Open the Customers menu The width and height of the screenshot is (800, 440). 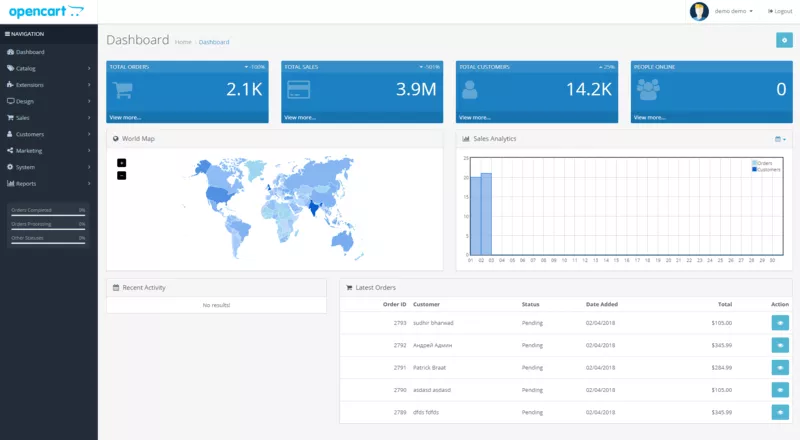(48, 134)
